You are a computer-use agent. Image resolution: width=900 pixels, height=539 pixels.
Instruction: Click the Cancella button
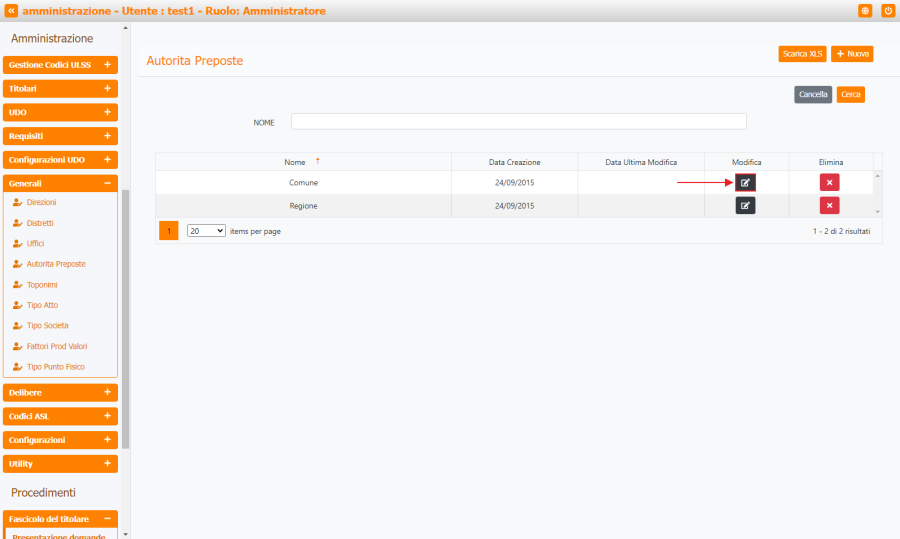coord(812,94)
